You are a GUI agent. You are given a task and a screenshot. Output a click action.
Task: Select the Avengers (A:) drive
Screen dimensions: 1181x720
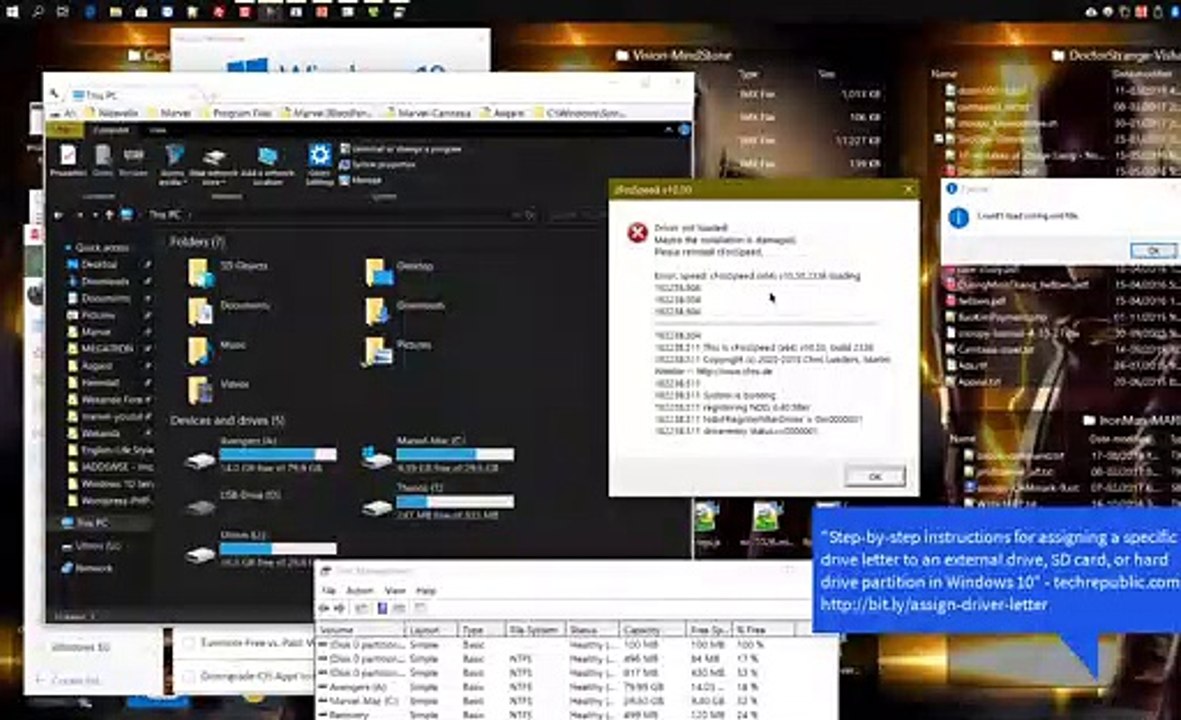[x=261, y=454]
